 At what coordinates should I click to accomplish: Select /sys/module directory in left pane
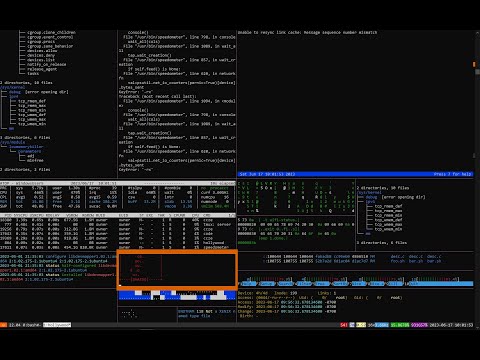[x=13, y=142]
